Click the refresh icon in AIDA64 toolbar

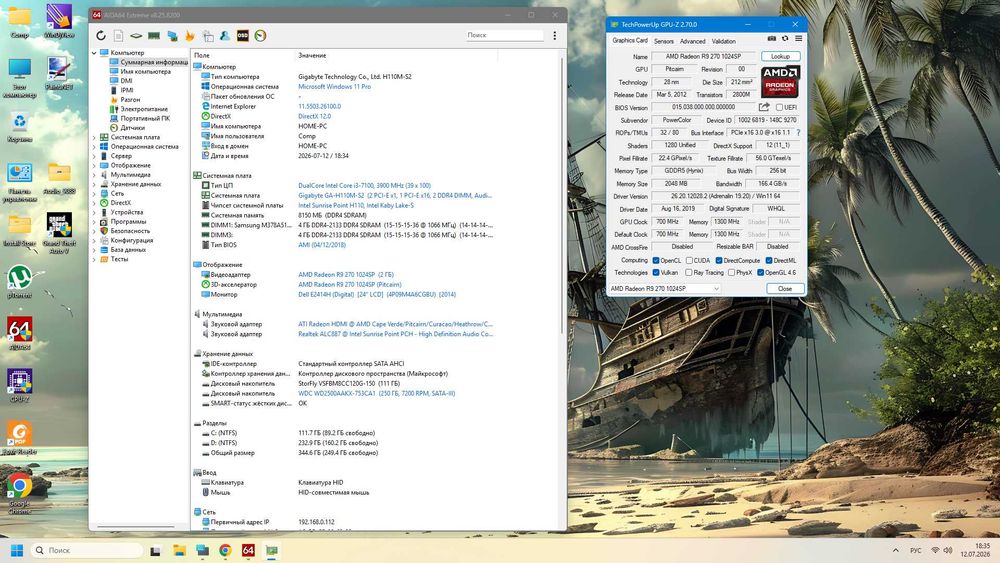point(101,36)
